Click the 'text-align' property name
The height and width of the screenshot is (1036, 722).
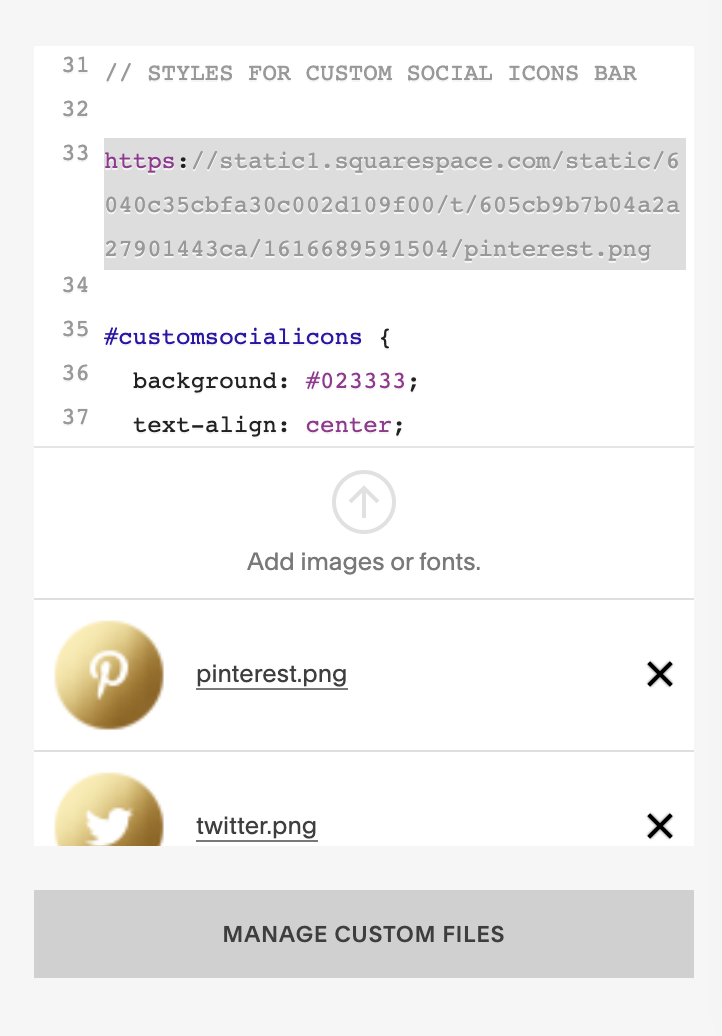coord(204,425)
